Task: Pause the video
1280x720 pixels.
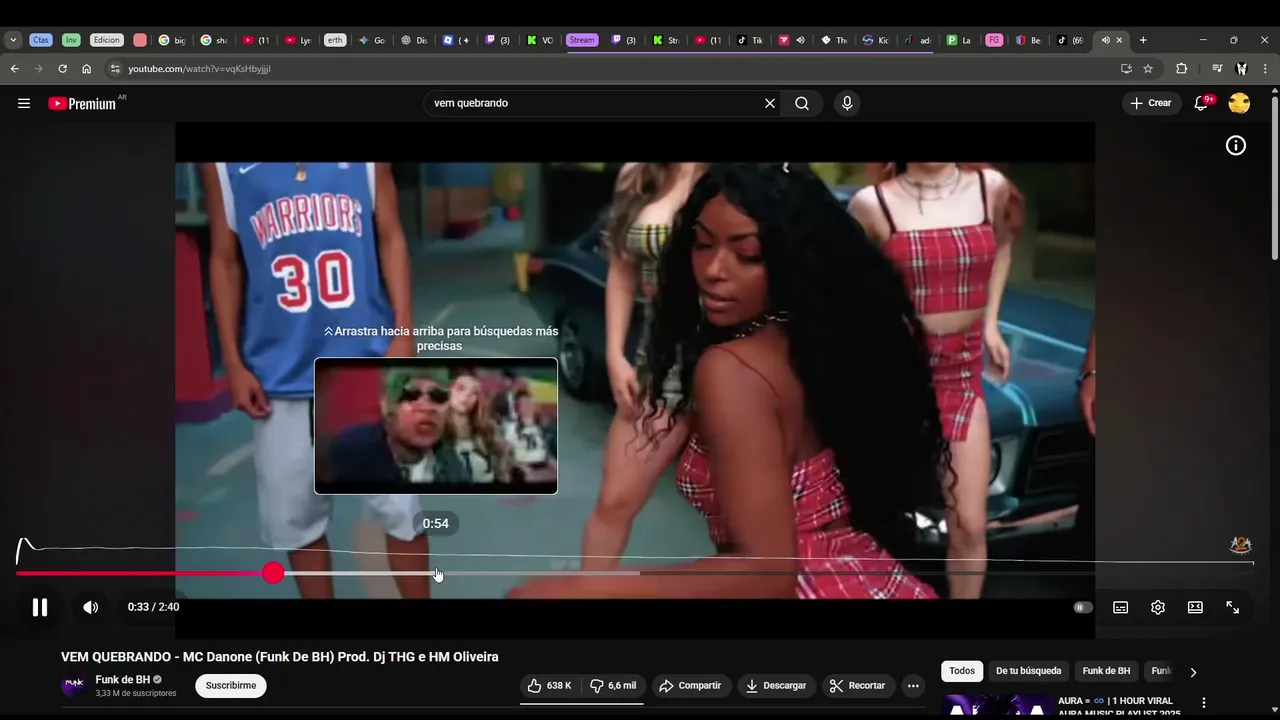Action: click(40, 607)
